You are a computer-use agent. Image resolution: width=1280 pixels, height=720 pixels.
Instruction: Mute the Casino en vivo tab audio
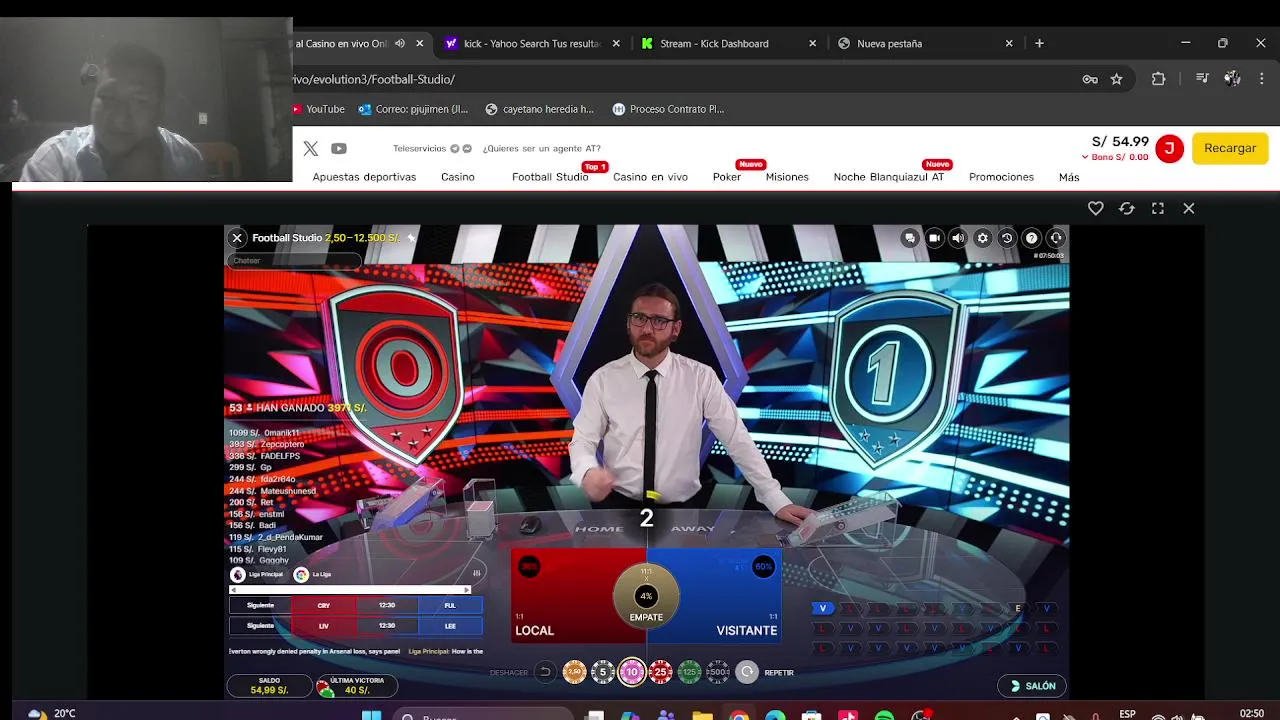tap(400, 43)
